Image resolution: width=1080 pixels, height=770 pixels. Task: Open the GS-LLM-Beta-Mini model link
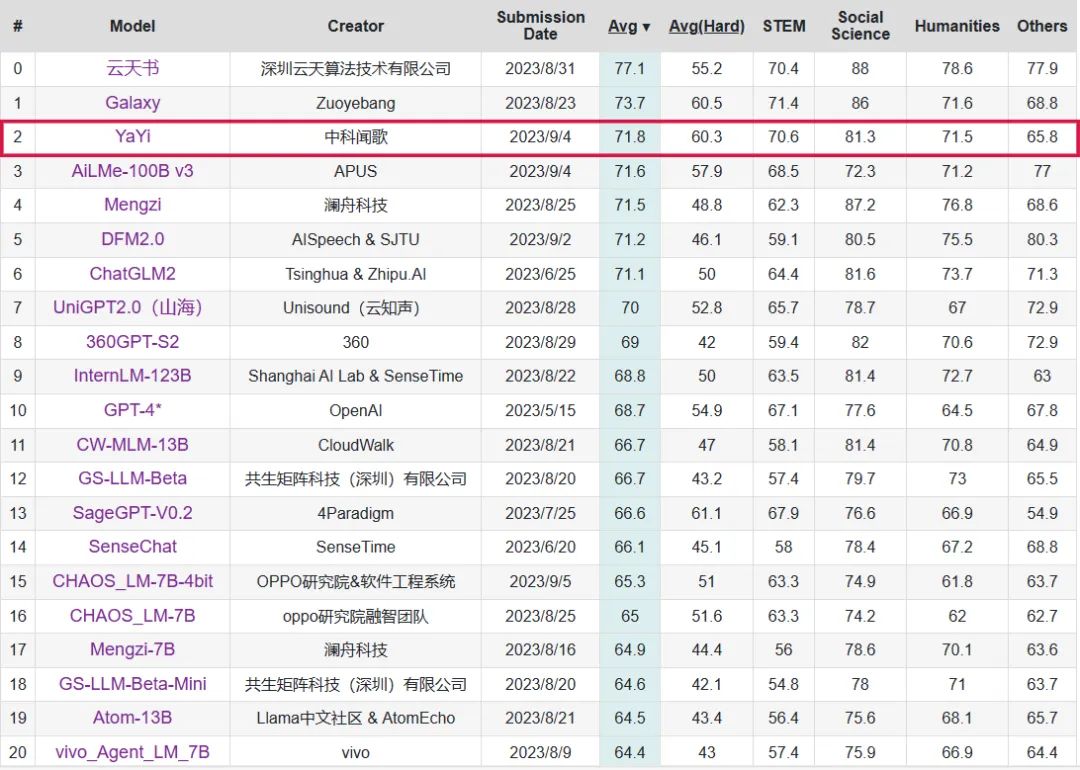[132, 683]
